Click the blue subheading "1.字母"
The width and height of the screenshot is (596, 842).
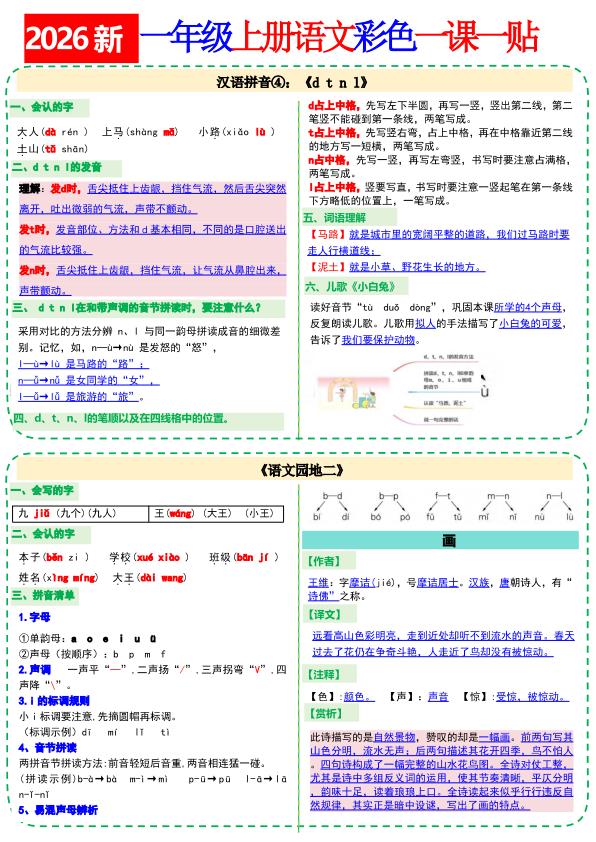click(x=34, y=617)
